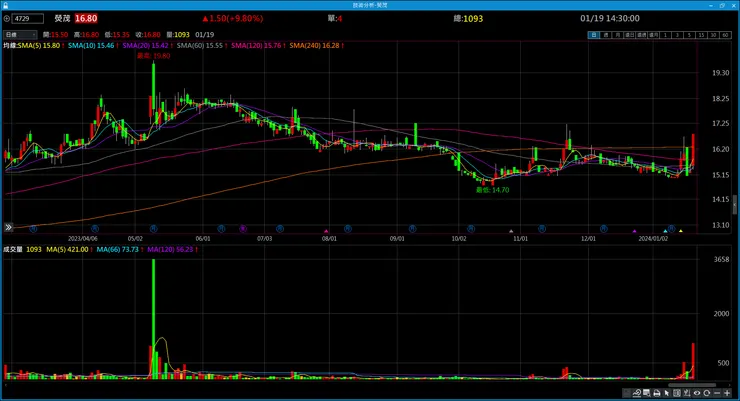The height and width of the screenshot is (401, 740).
Task: Click the refresh chart circular arrow icon
Action: (706, 393)
